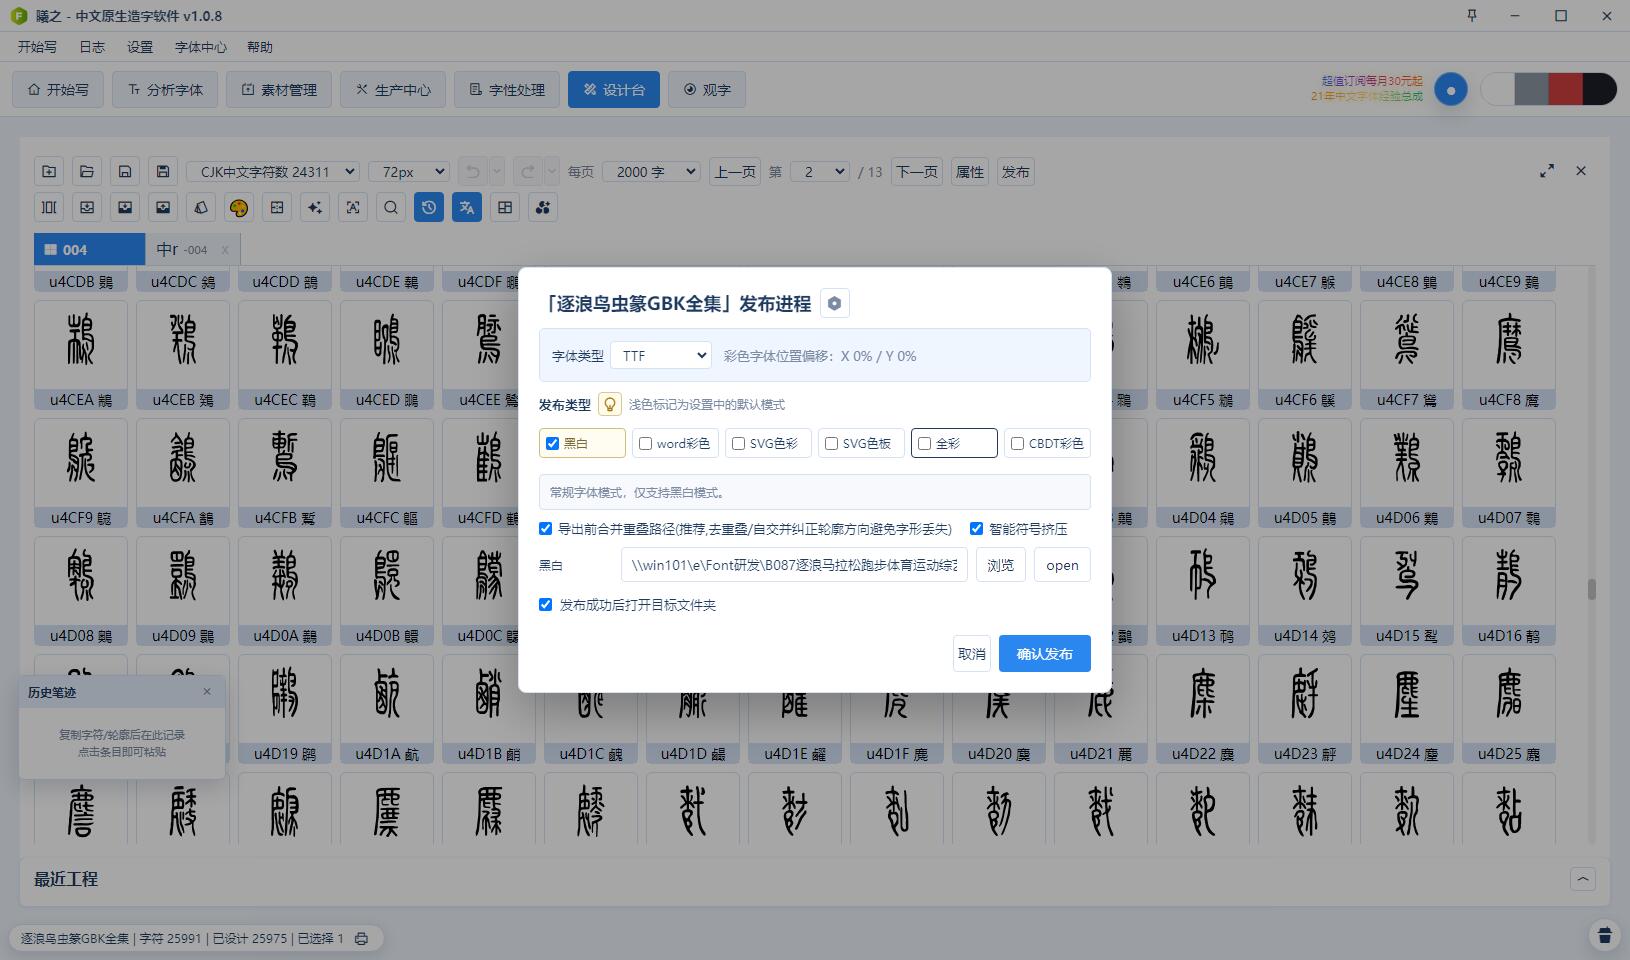This screenshot has height=960, width=1630.
Task: Open the 字体中心 menu
Action: 200,47
